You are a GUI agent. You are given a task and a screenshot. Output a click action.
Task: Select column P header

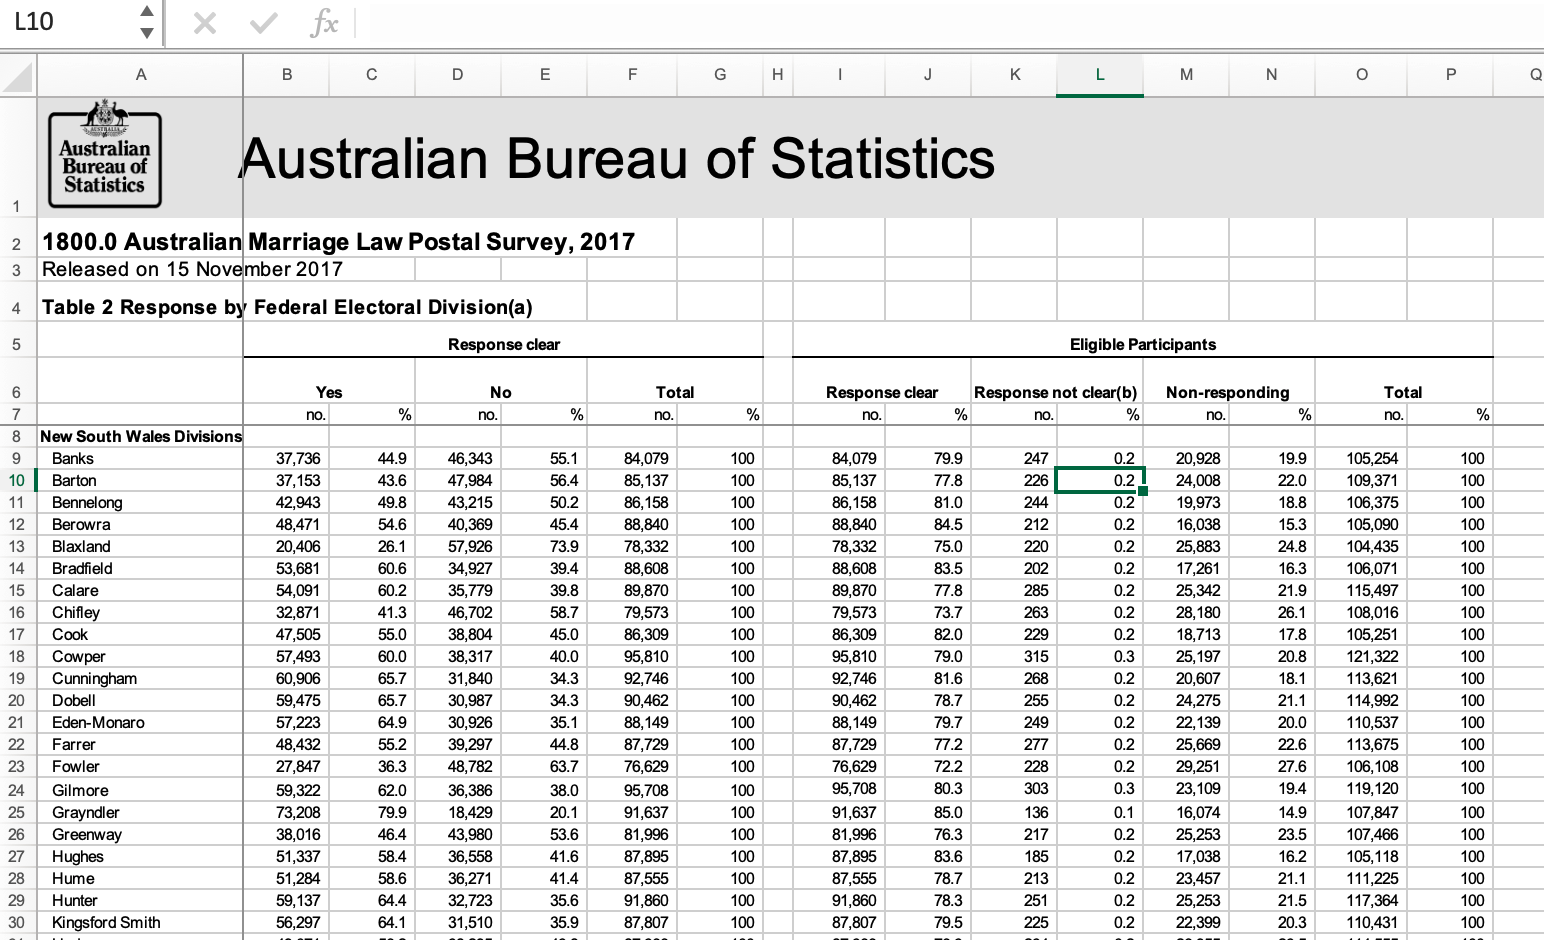click(x=1450, y=75)
